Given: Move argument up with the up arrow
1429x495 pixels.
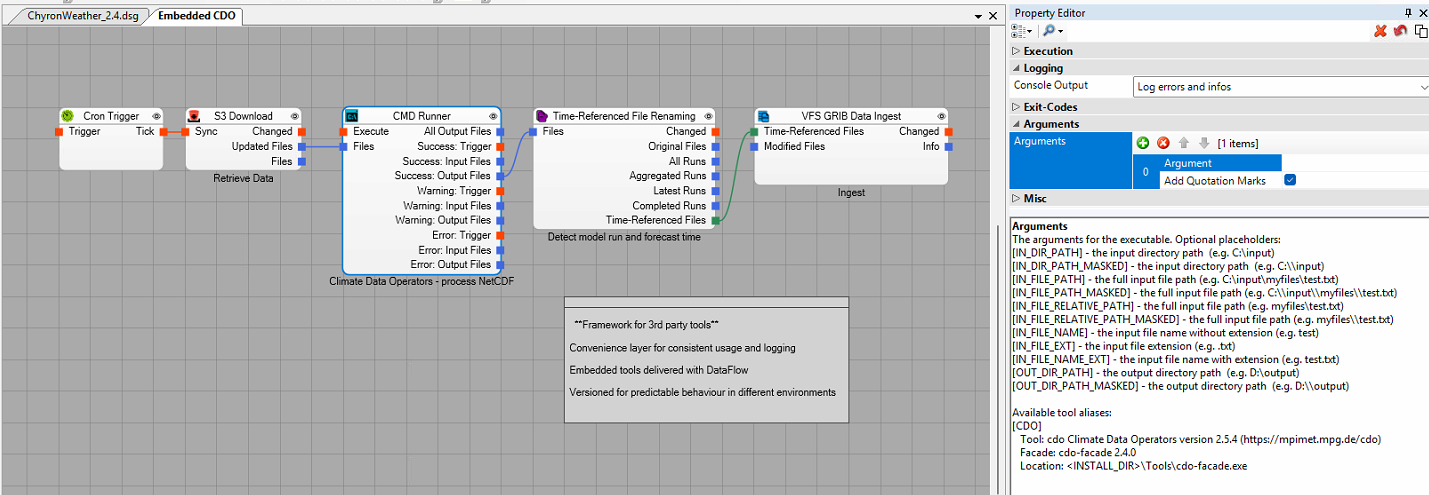Looking at the screenshot, I should (1185, 143).
